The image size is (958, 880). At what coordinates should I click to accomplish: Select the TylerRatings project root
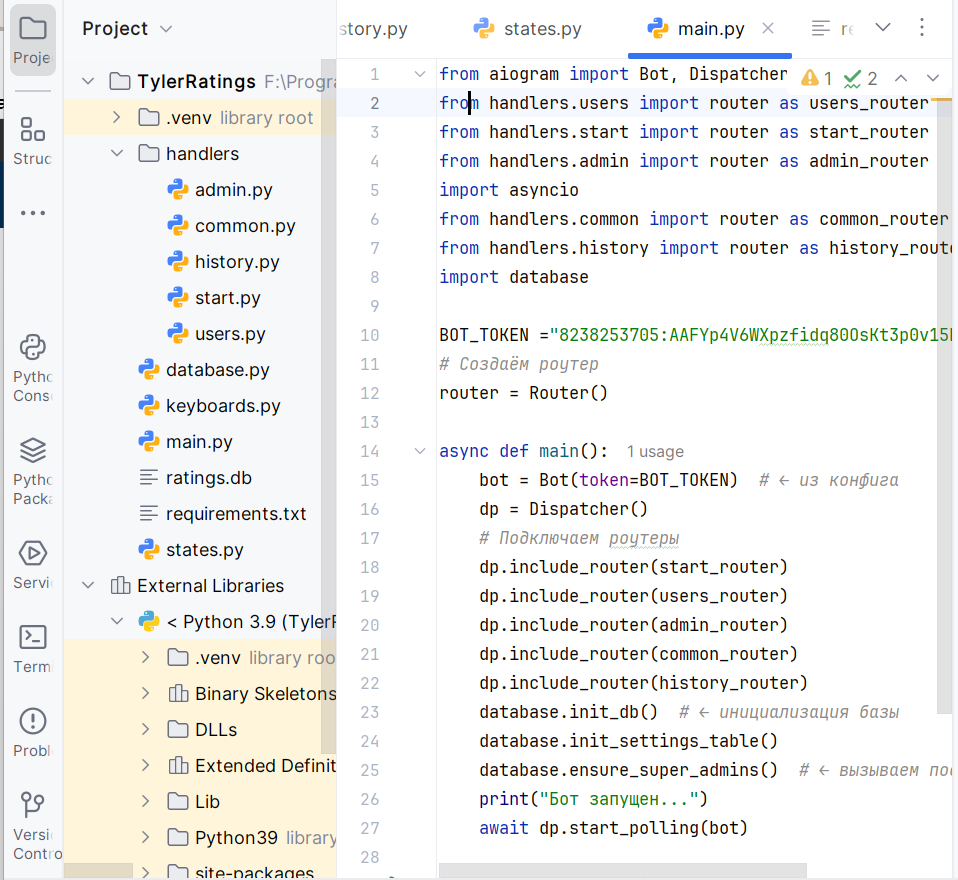click(196, 81)
